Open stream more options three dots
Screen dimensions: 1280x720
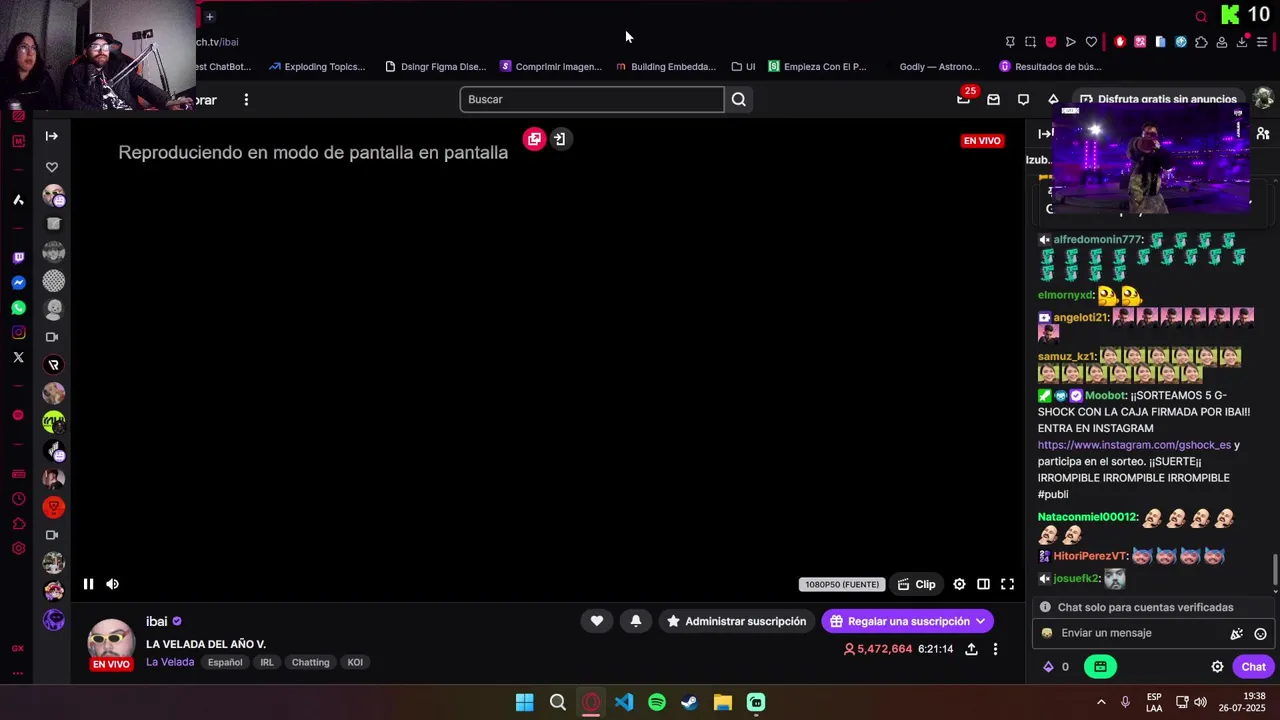(x=995, y=649)
